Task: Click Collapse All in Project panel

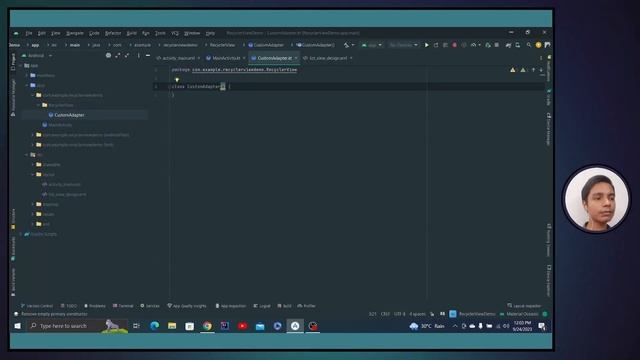Action: click(127, 56)
